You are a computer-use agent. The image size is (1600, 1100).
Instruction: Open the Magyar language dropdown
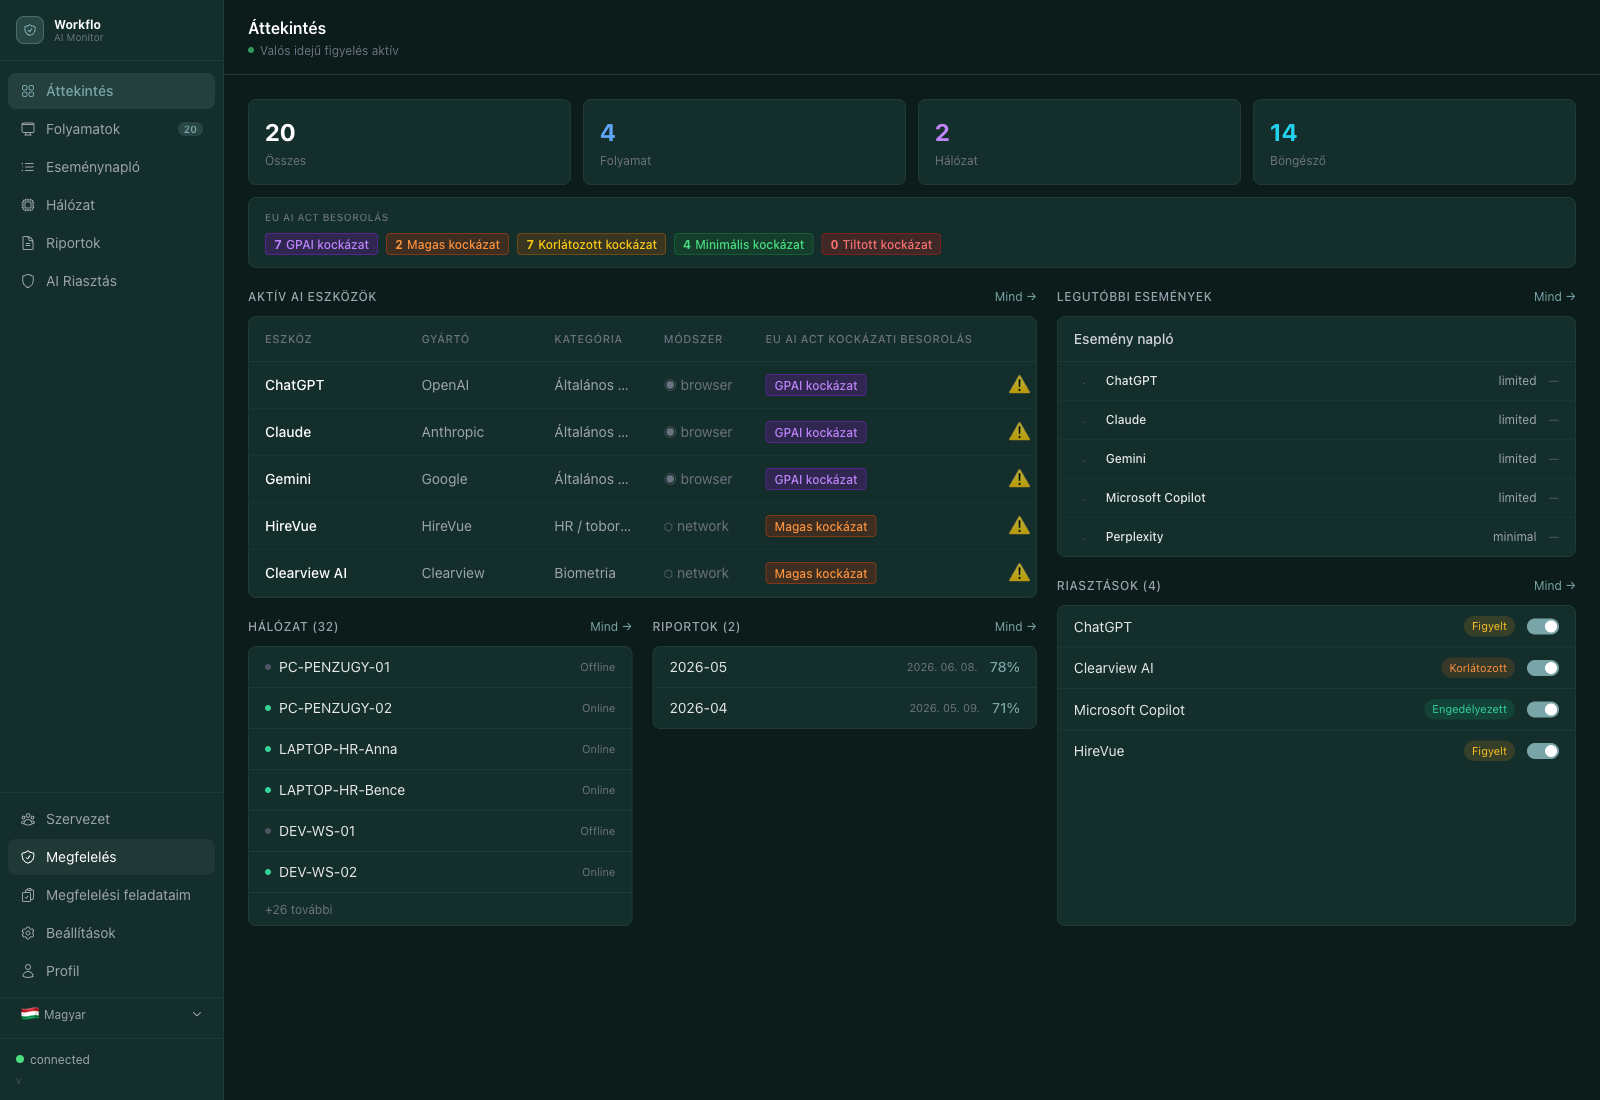coord(112,1014)
